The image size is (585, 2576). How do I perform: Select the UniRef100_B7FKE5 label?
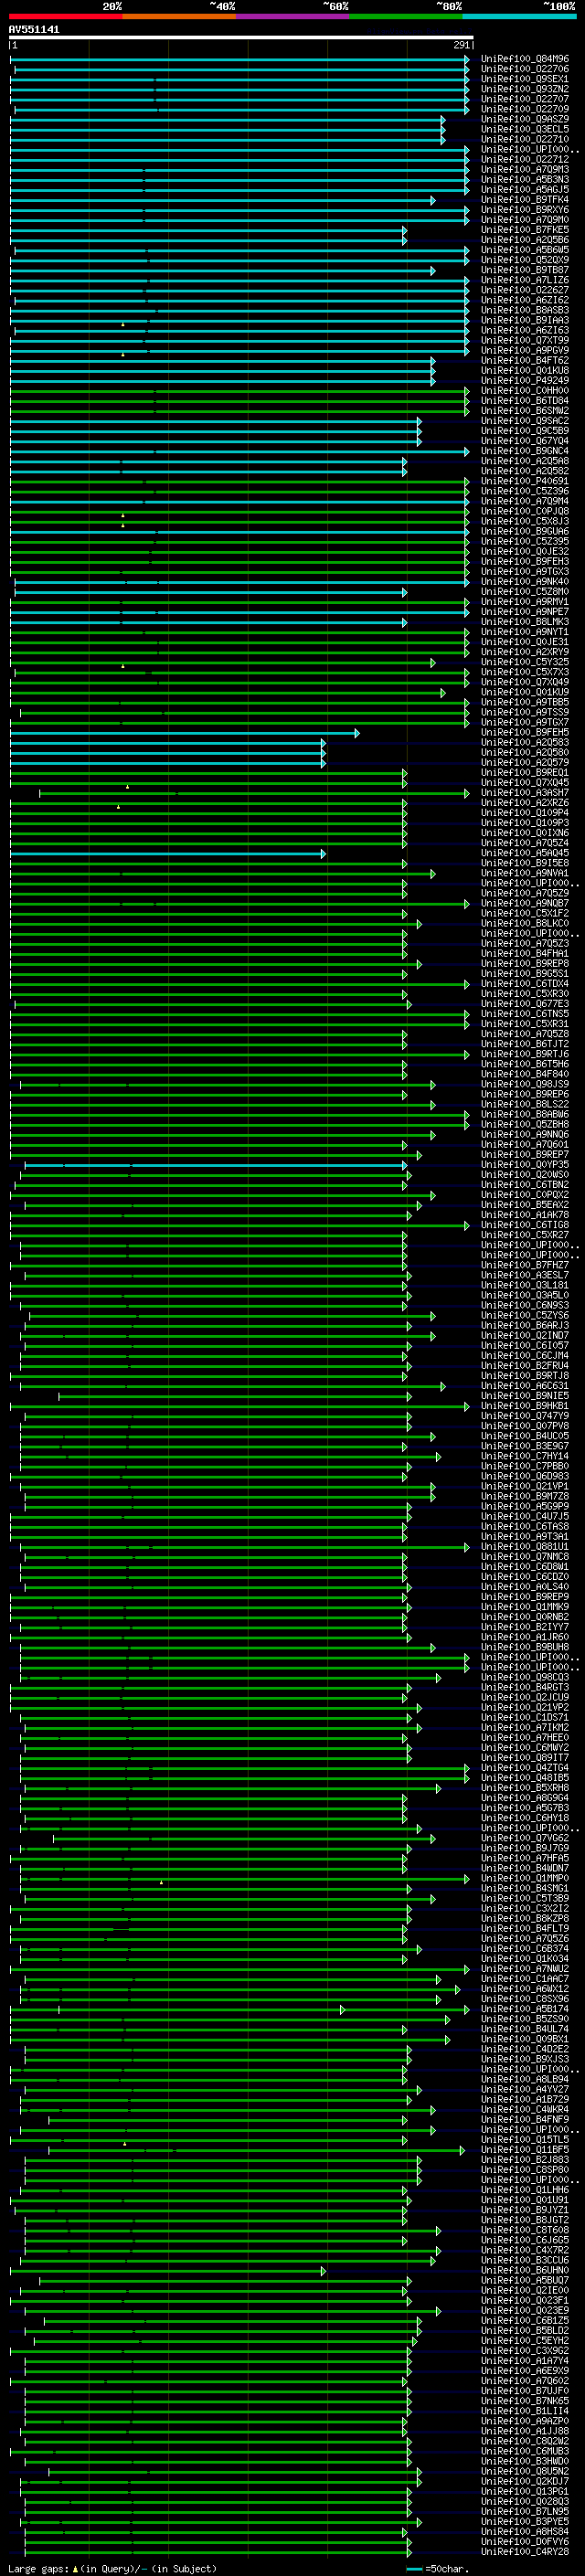524,230
